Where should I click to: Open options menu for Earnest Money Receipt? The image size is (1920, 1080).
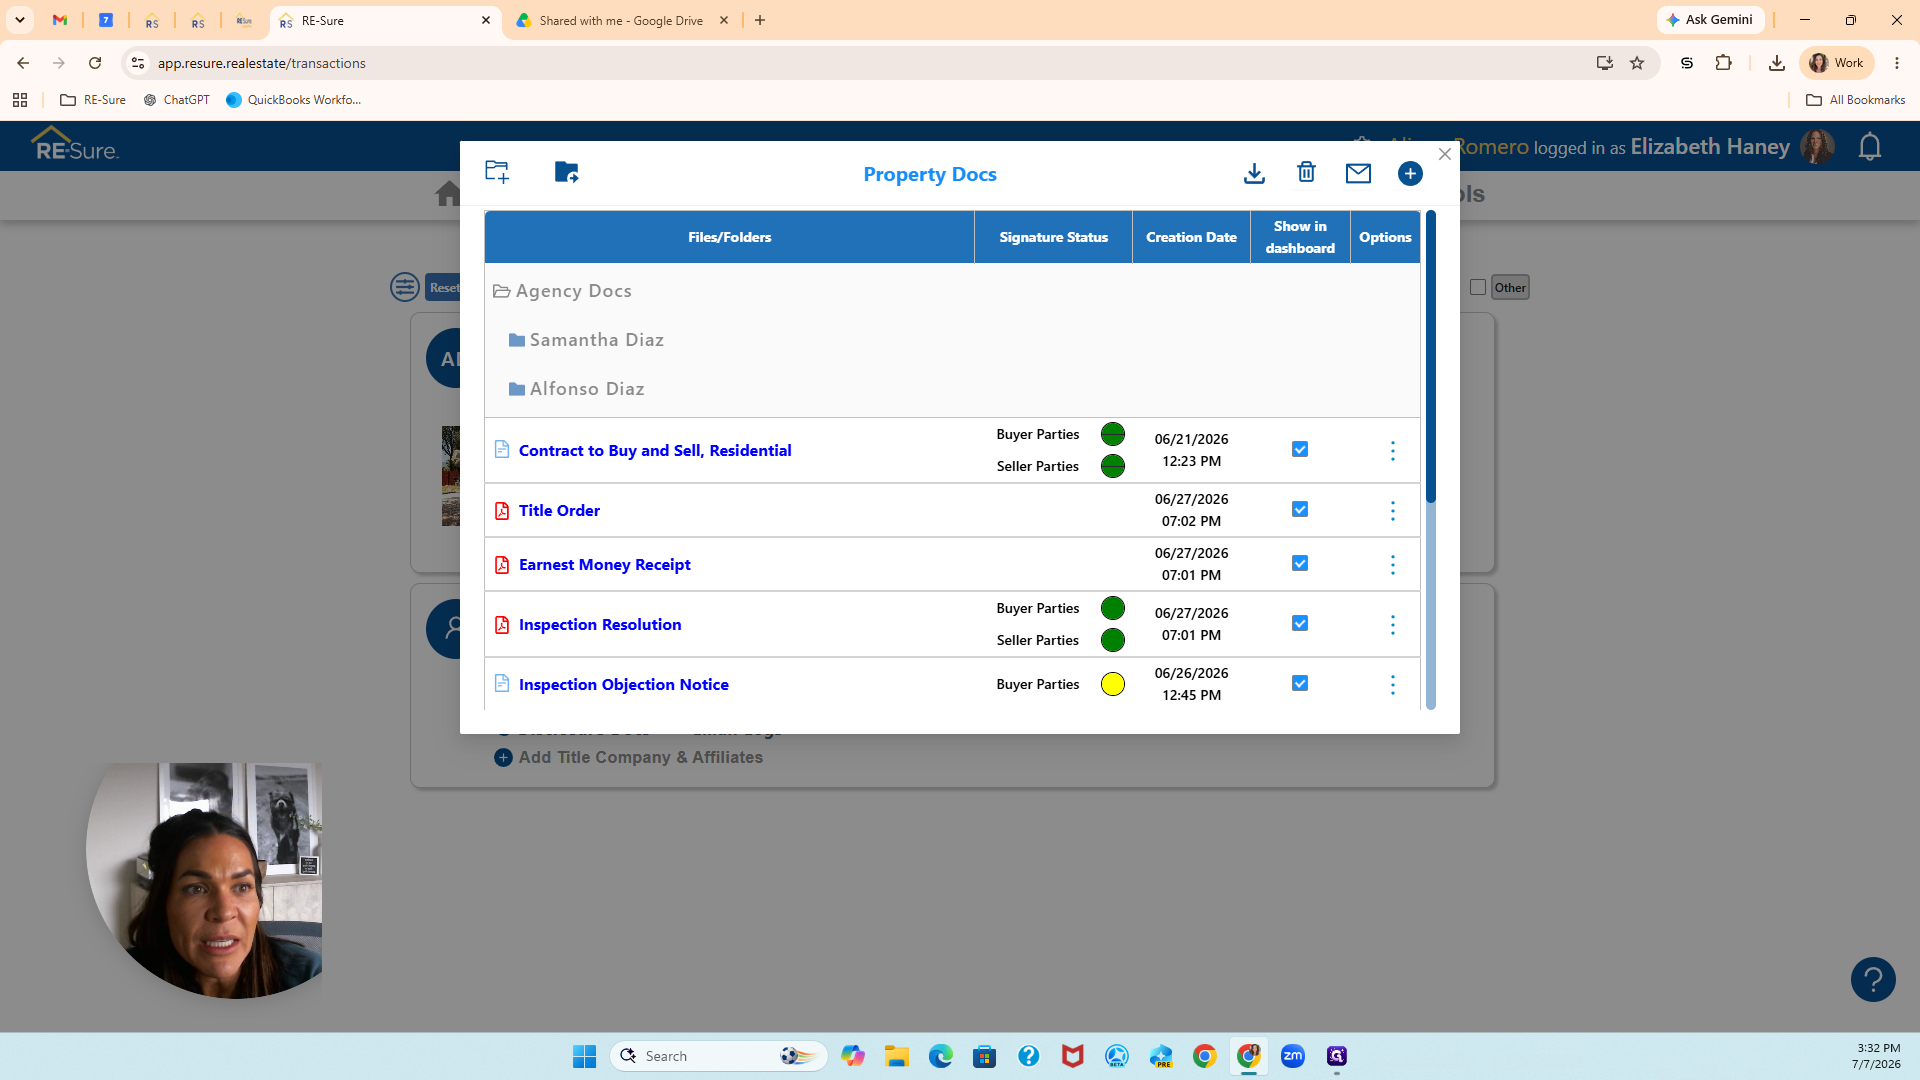pos(1392,565)
